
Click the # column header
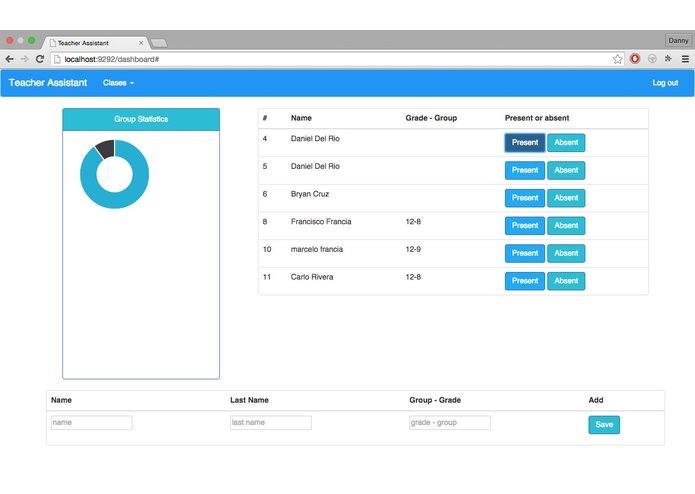[265, 118]
